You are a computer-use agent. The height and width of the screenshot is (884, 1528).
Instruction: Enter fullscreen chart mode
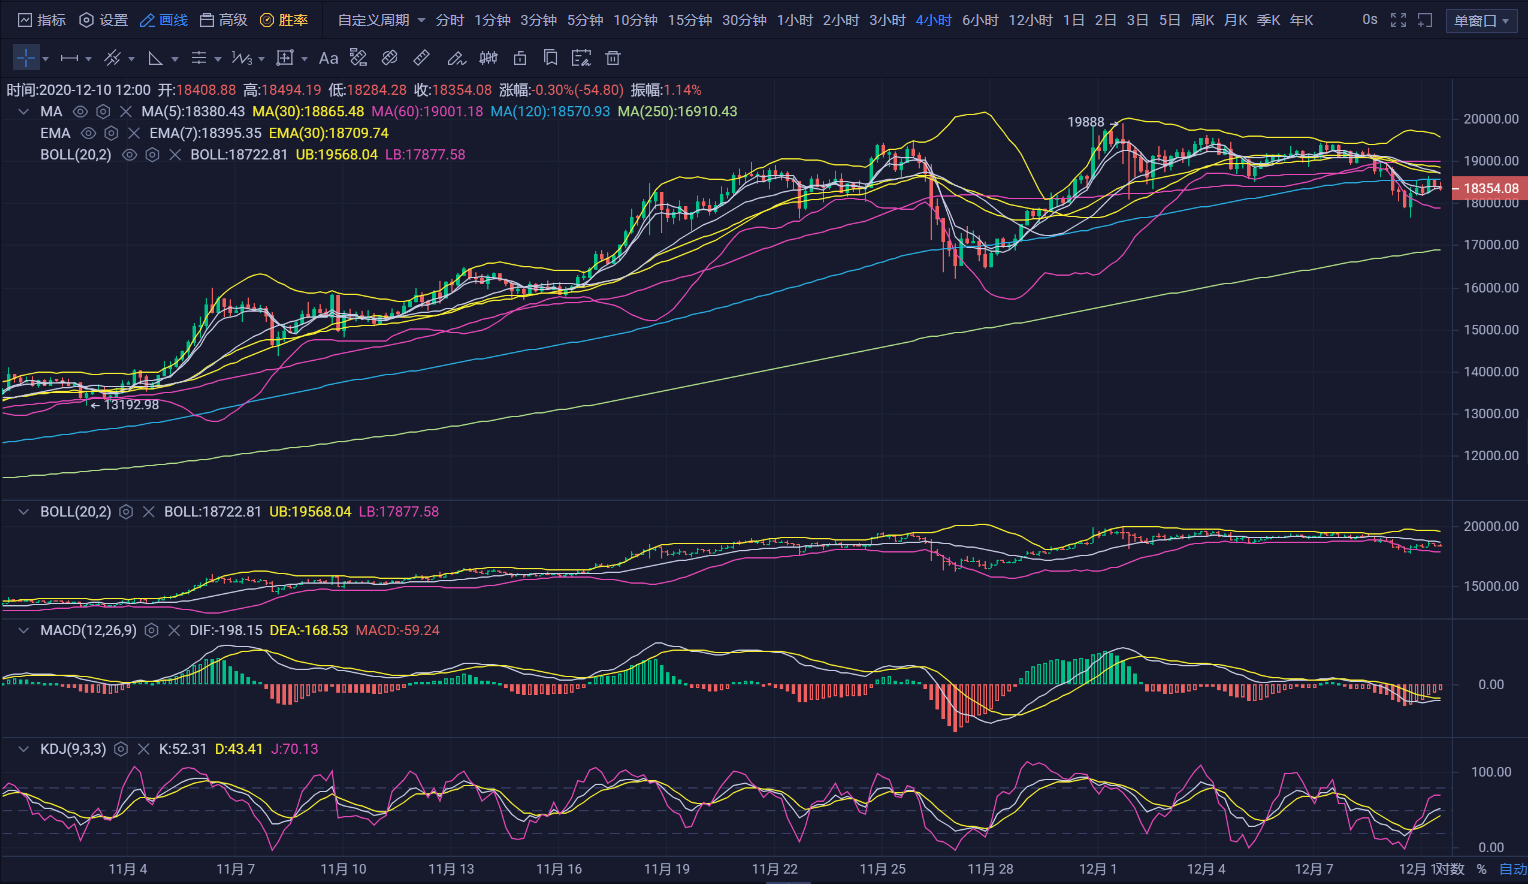click(1398, 20)
